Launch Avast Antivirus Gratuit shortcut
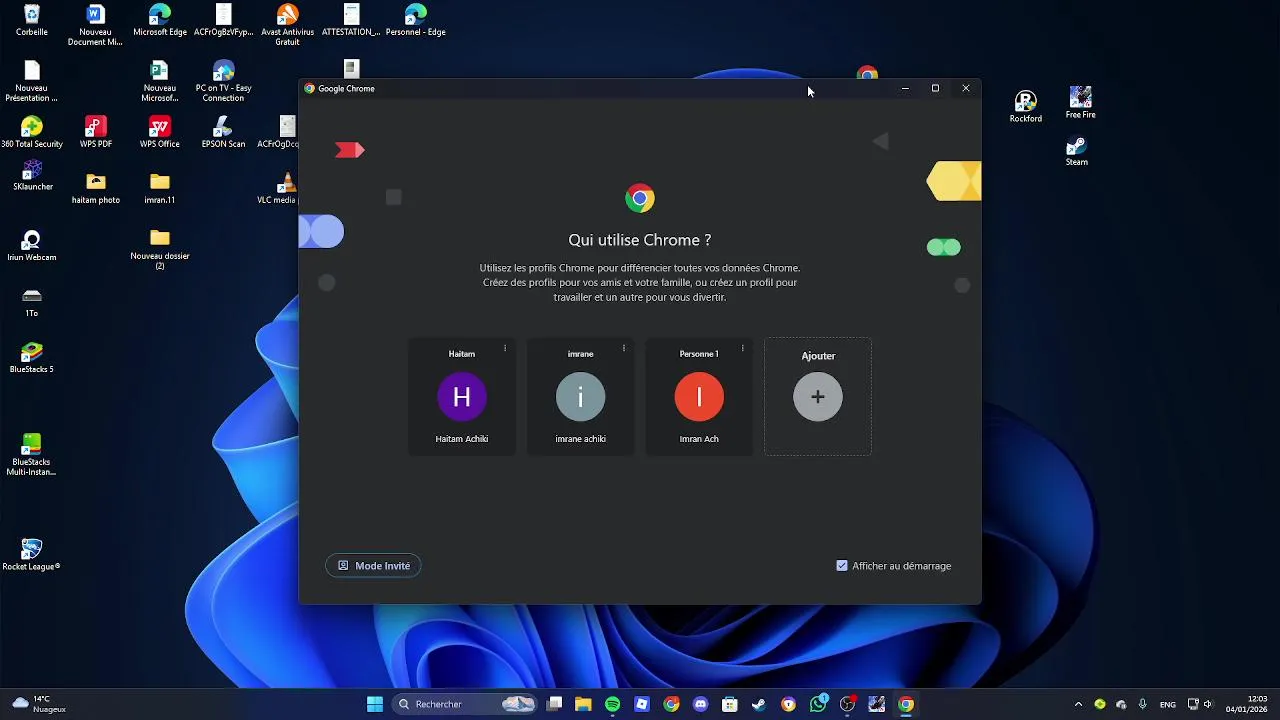 [x=287, y=24]
